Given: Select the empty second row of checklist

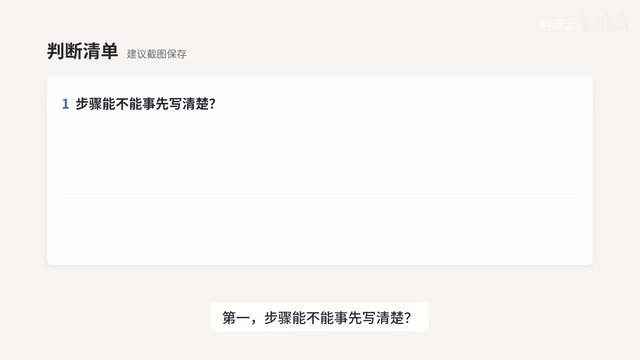Looking at the screenshot, I should point(320,170).
